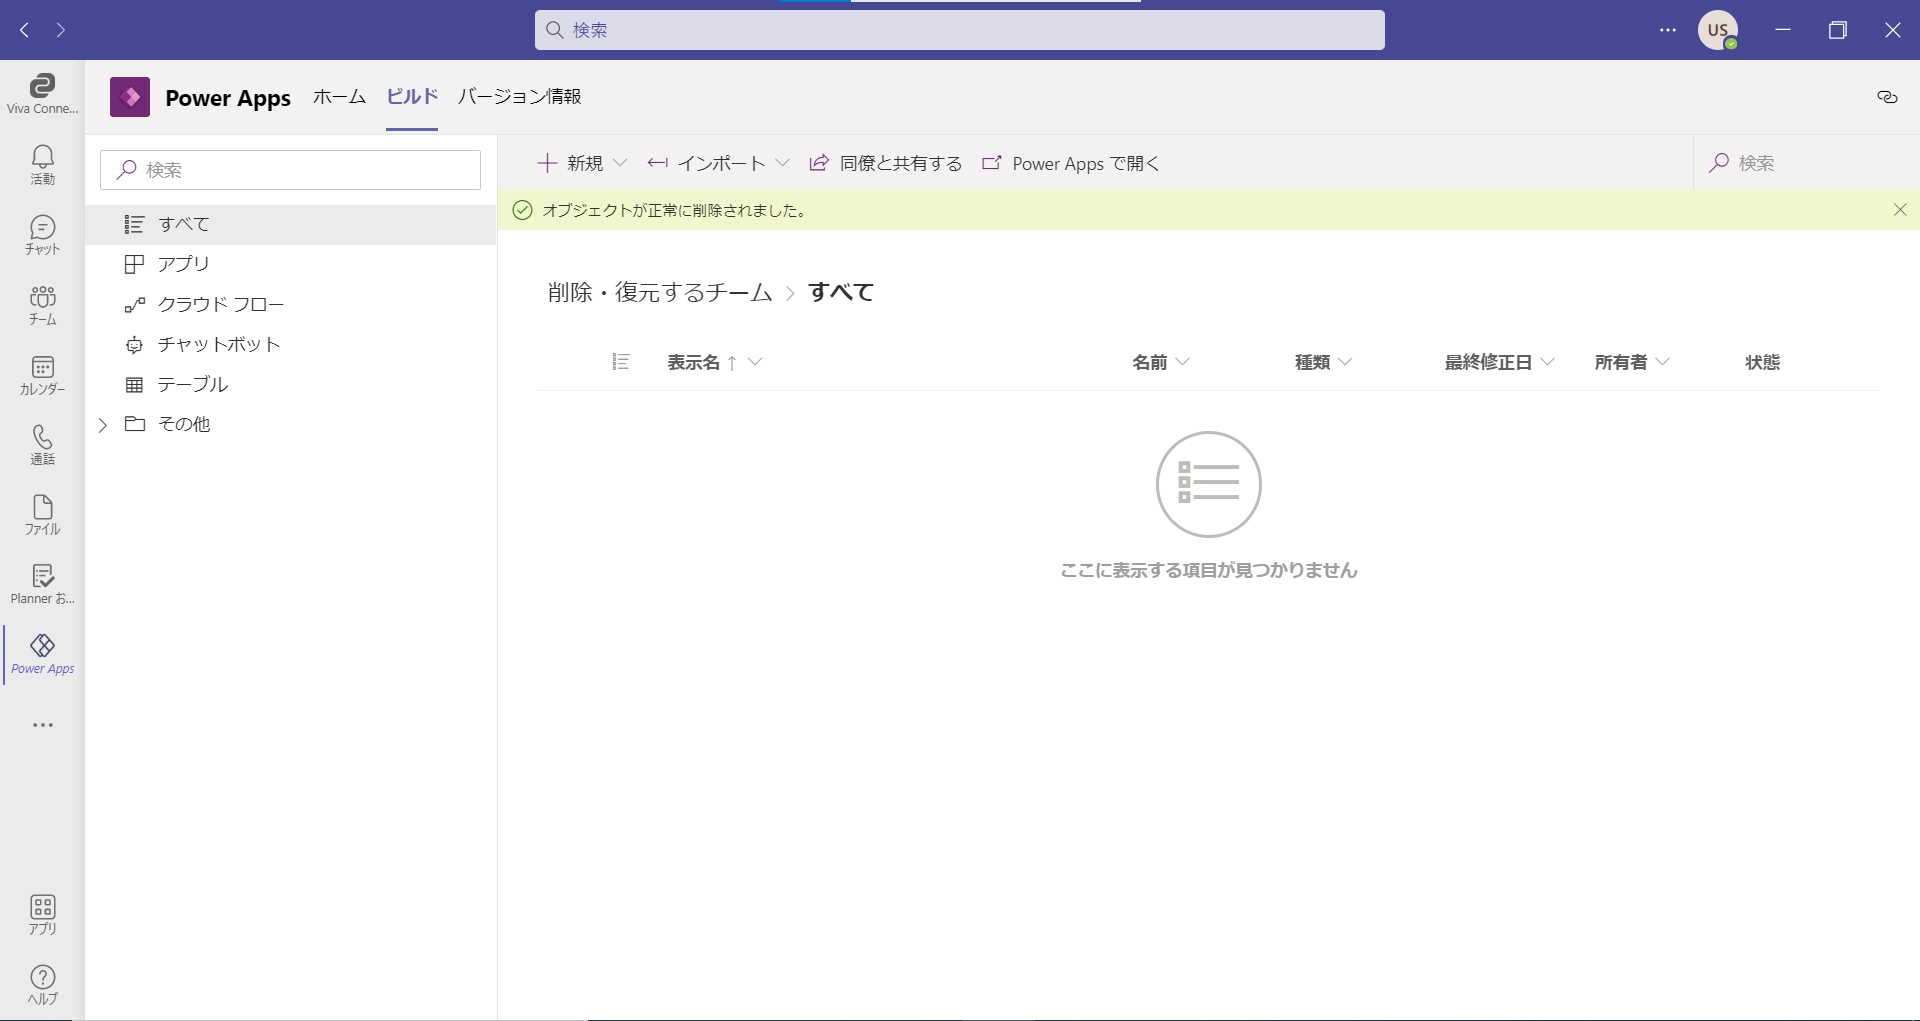The width and height of the screenshot is (1920, 1021).
Task: Switch to the バージョン情報 tab
Action: [519, 97]
